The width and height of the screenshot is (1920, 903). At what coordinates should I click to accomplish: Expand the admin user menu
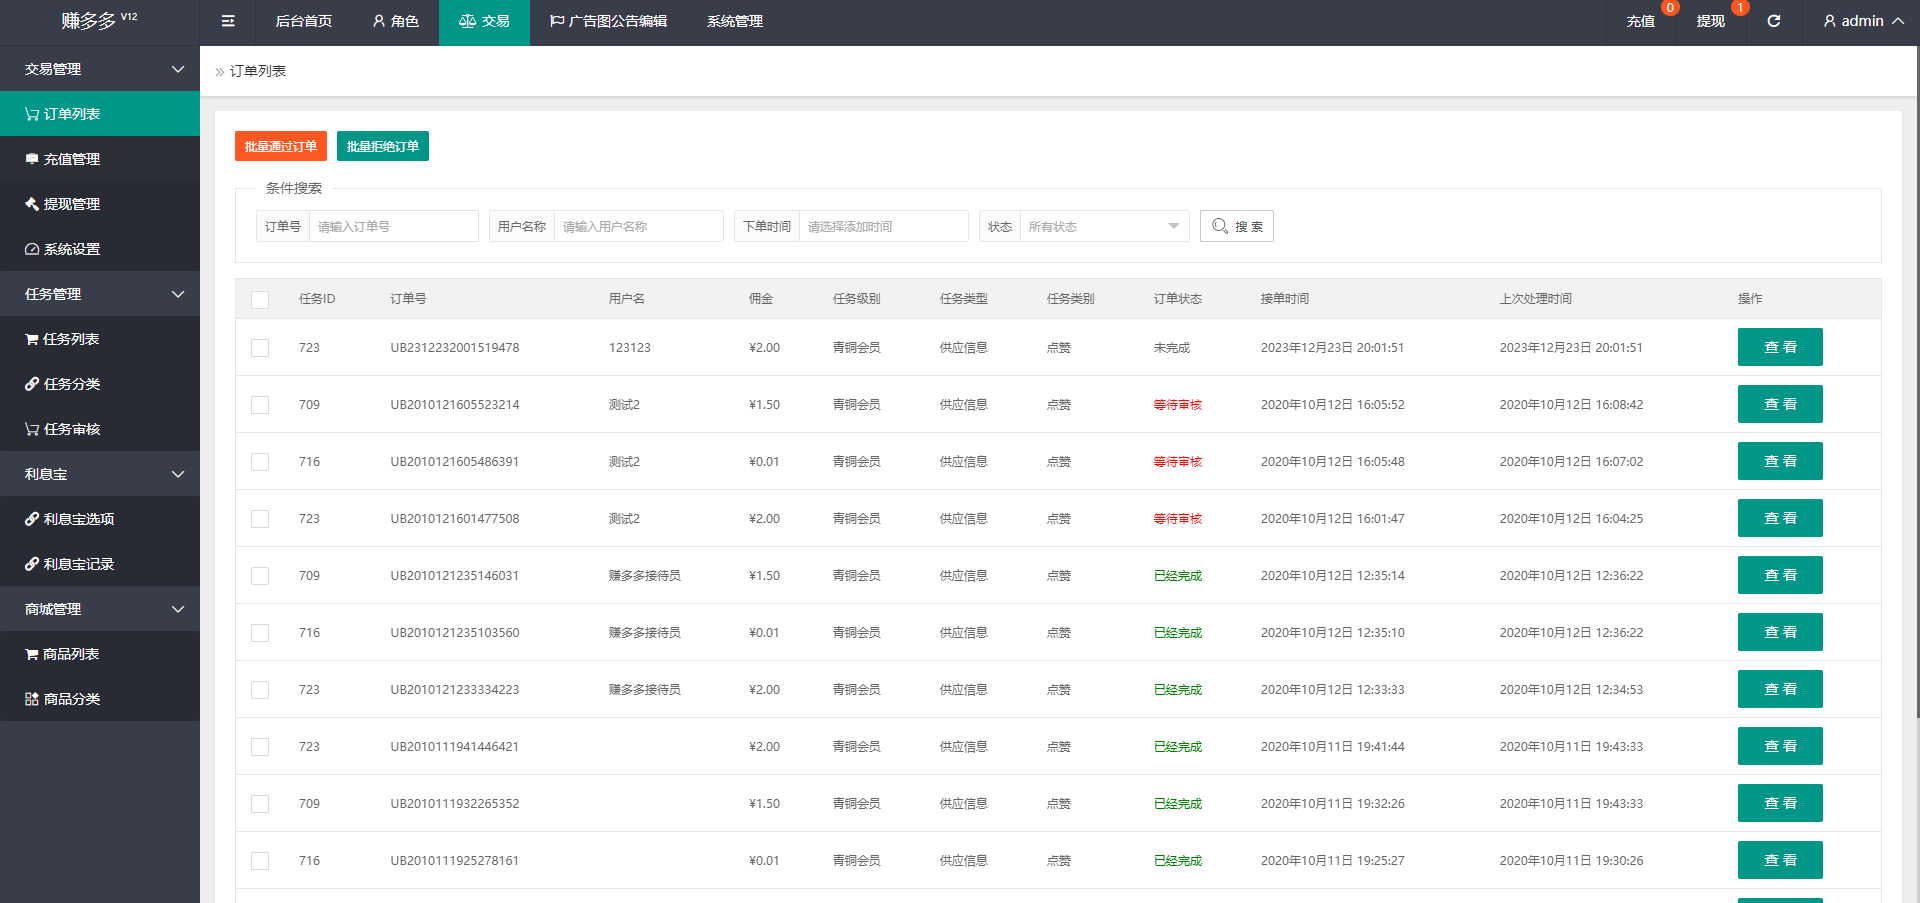[x=1862, y=21]
